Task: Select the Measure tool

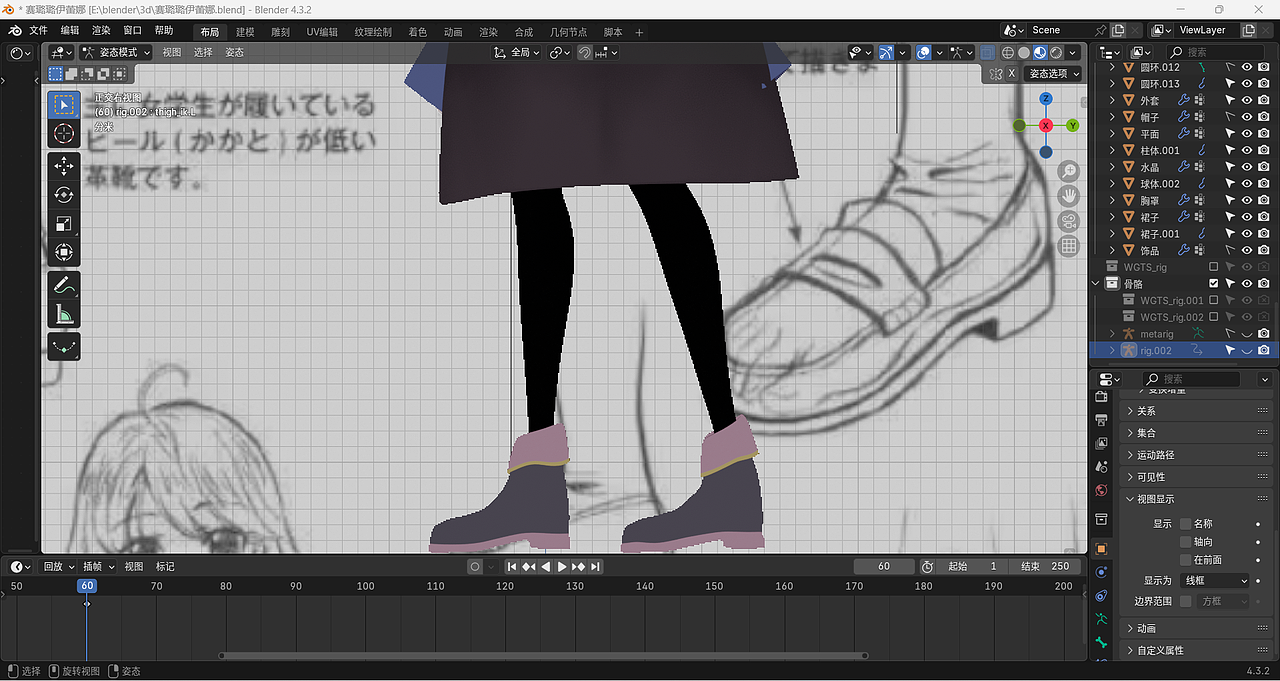Action: 64,315
